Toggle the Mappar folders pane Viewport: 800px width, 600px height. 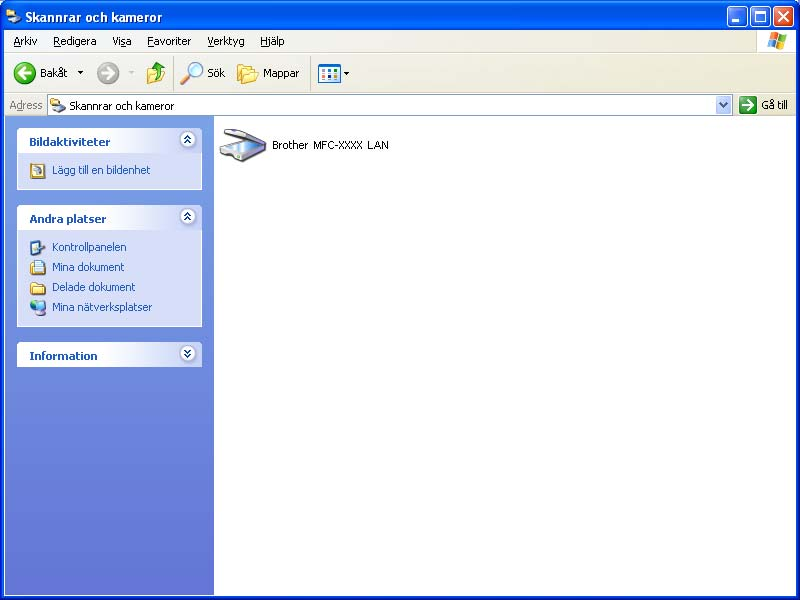[x=247, y=73]
